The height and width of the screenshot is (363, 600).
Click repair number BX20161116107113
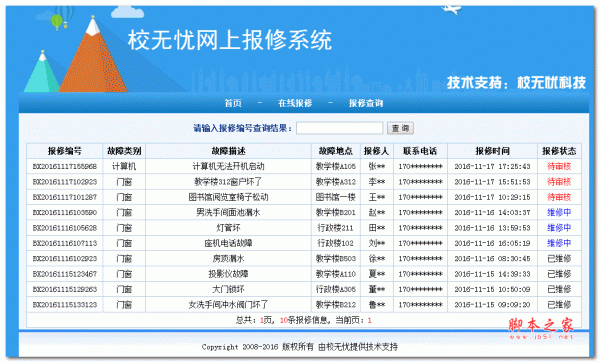coord(65,243)
